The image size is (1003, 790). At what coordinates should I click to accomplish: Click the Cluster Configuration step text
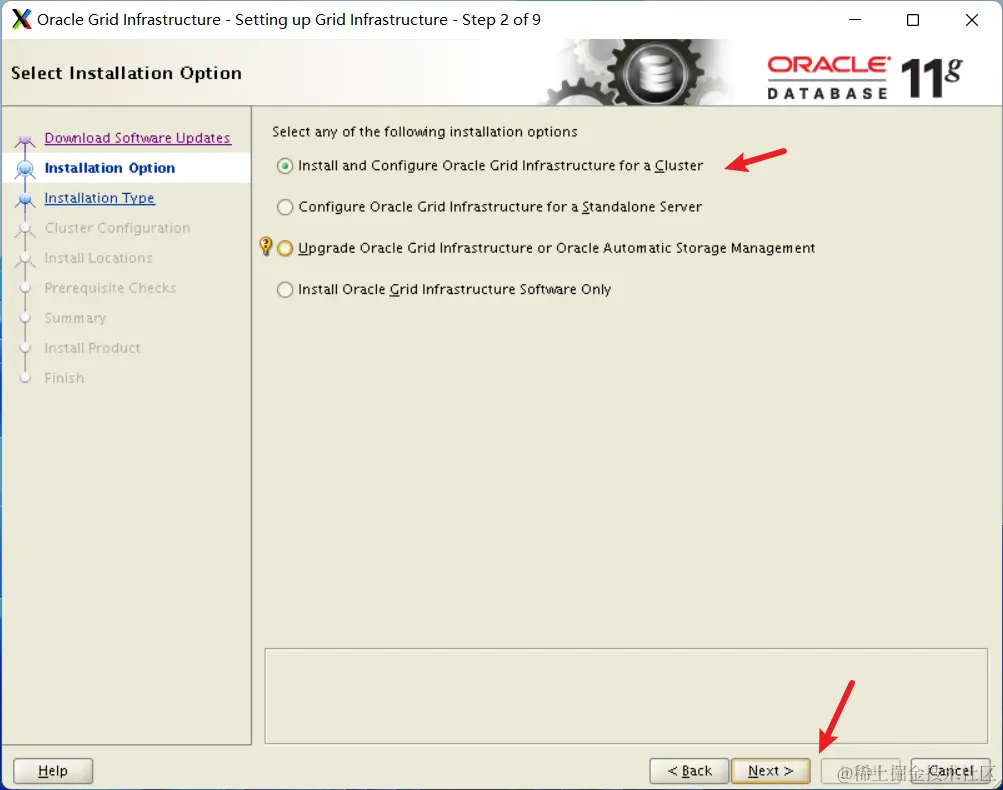point(117,228)
